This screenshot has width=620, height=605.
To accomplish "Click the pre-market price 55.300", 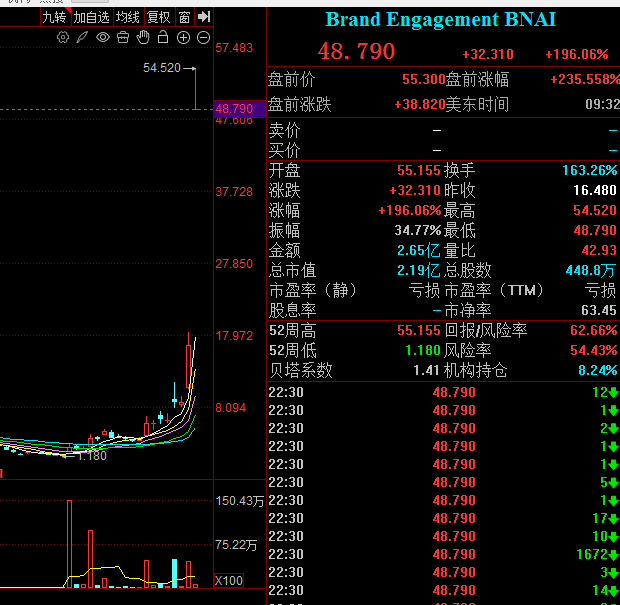I will click(423, 79).
